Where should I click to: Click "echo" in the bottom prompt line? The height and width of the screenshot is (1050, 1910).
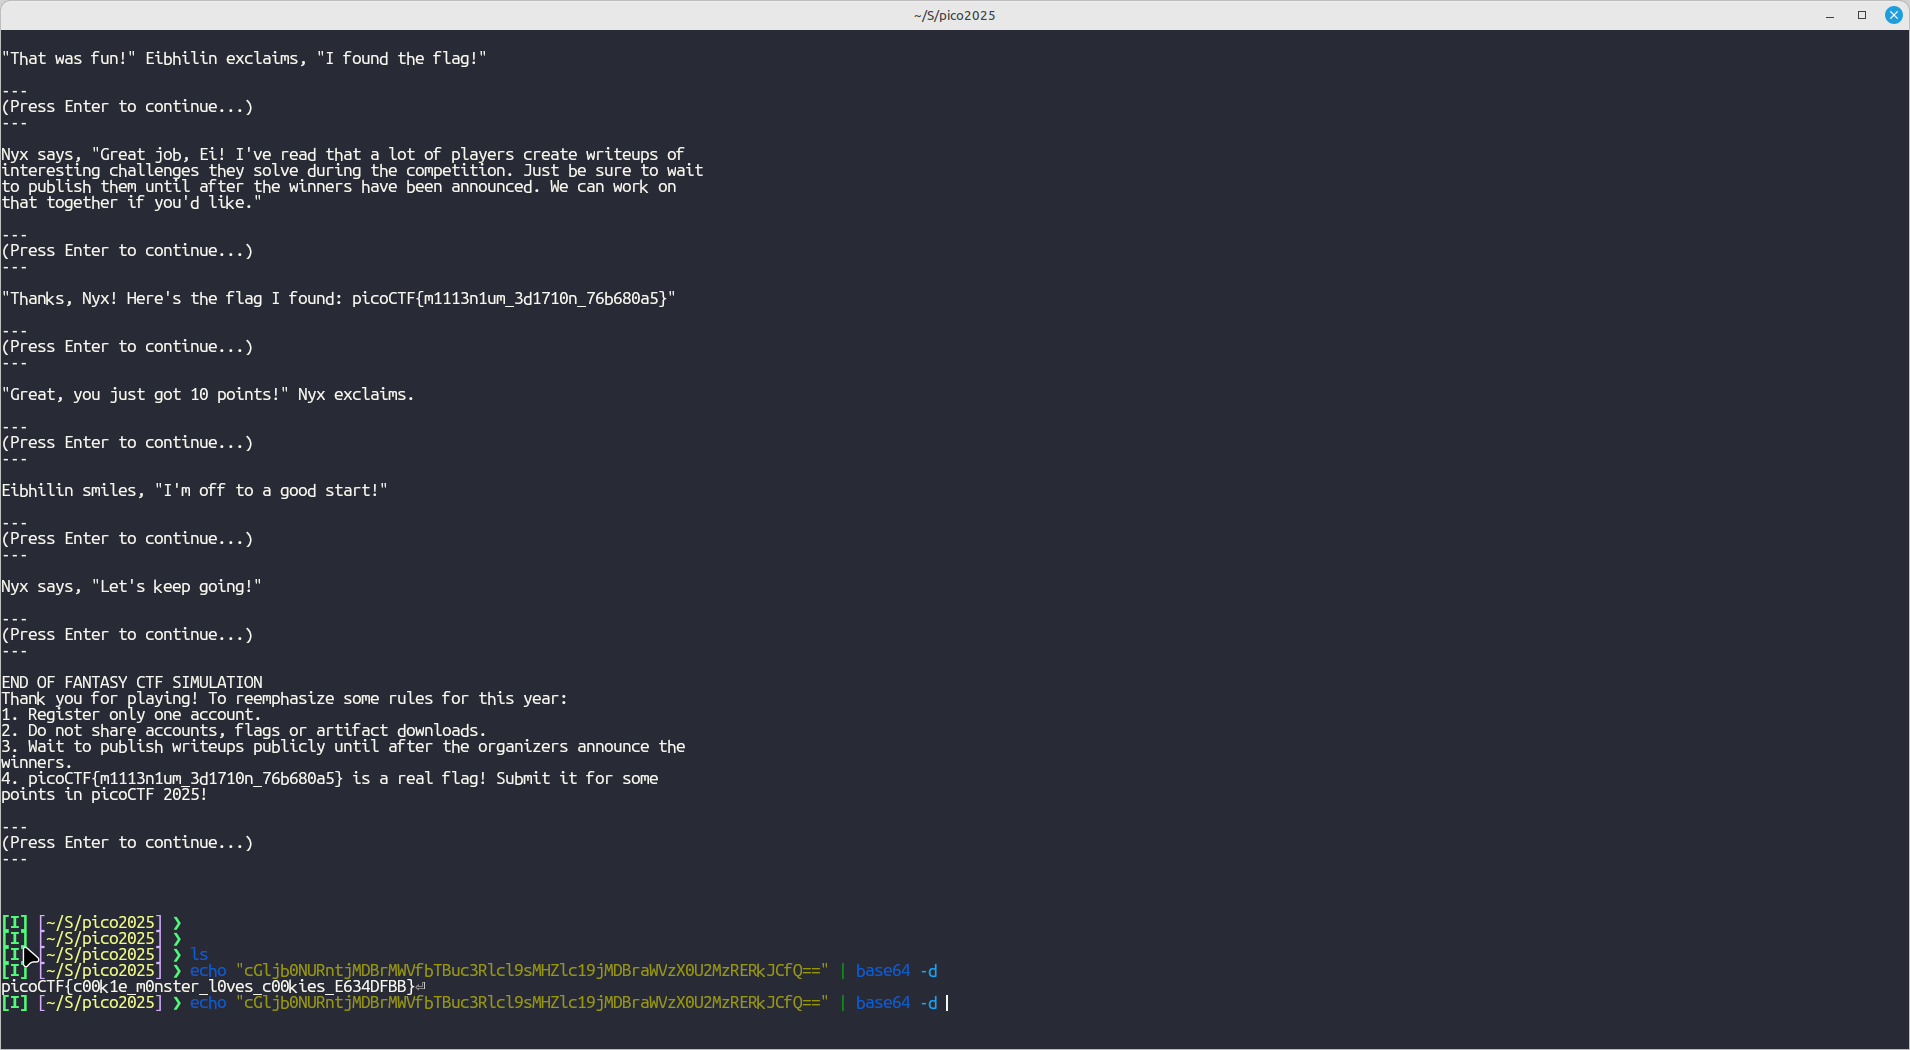(x=208, y=1003)
